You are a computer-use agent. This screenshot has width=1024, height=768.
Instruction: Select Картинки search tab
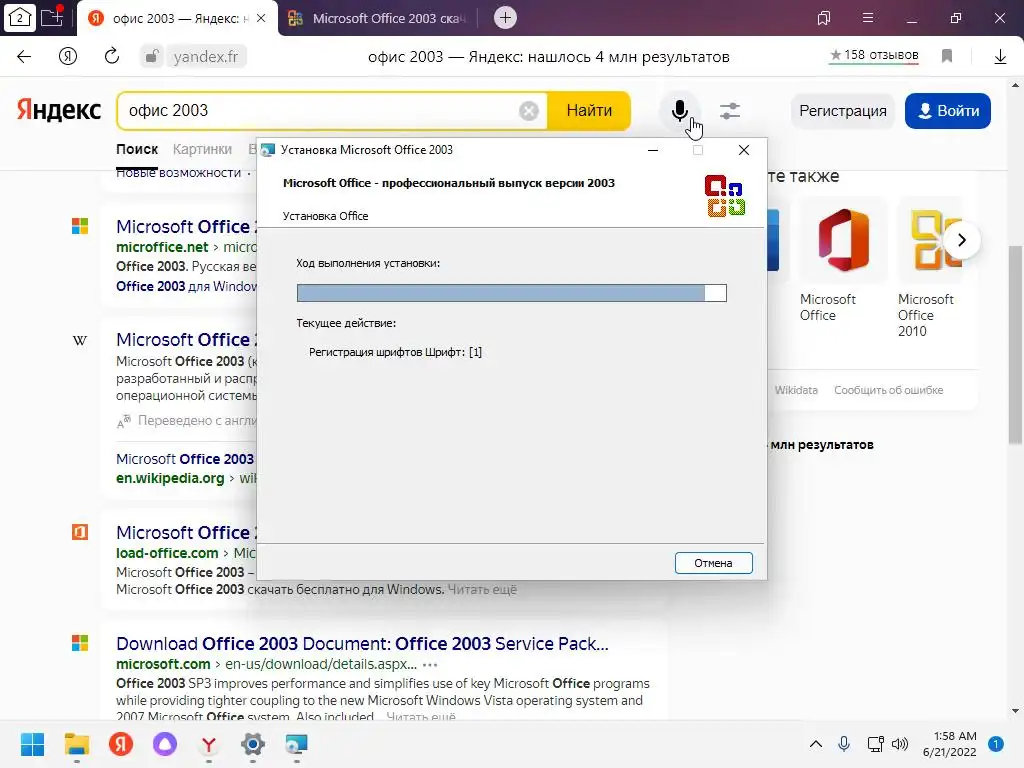[202, 149]
